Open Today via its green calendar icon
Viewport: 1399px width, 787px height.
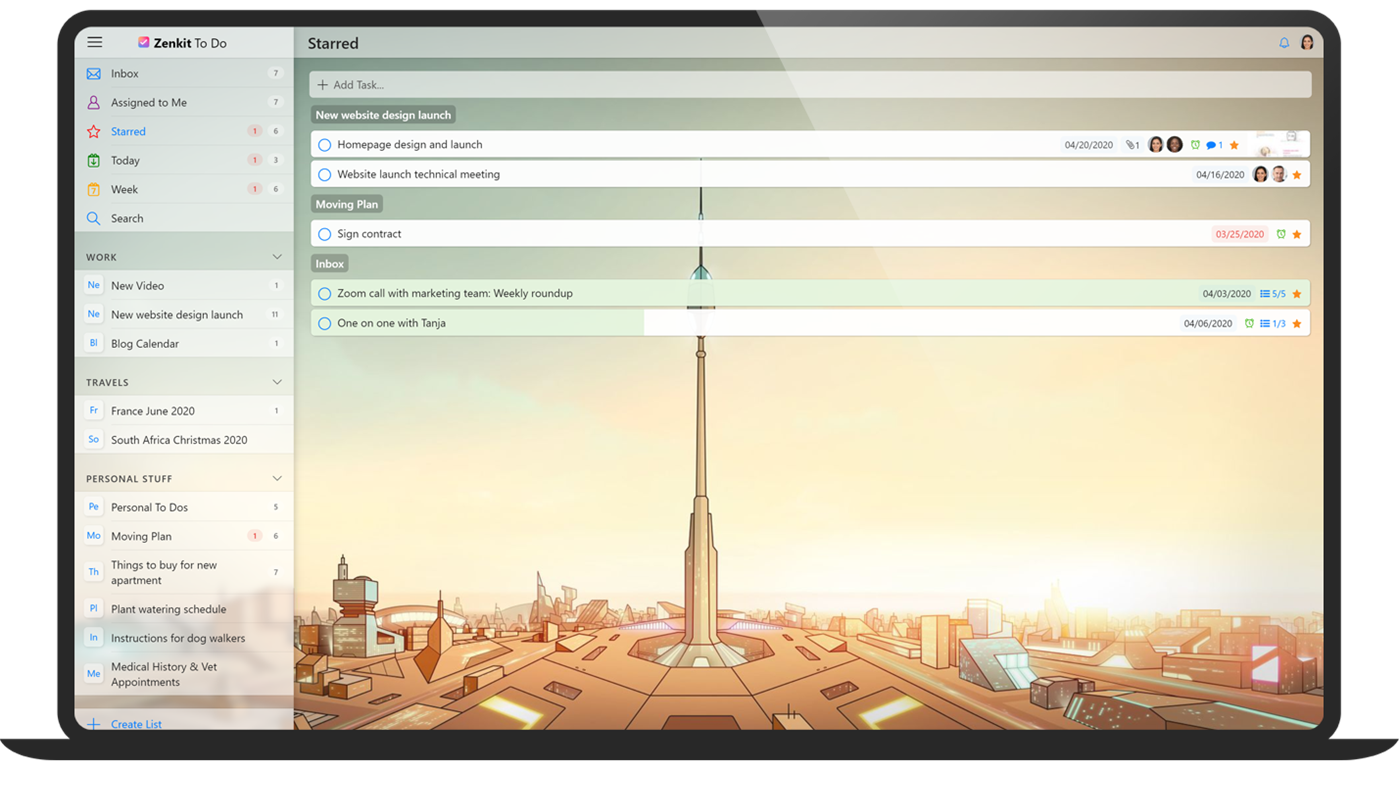click(93, 160)
